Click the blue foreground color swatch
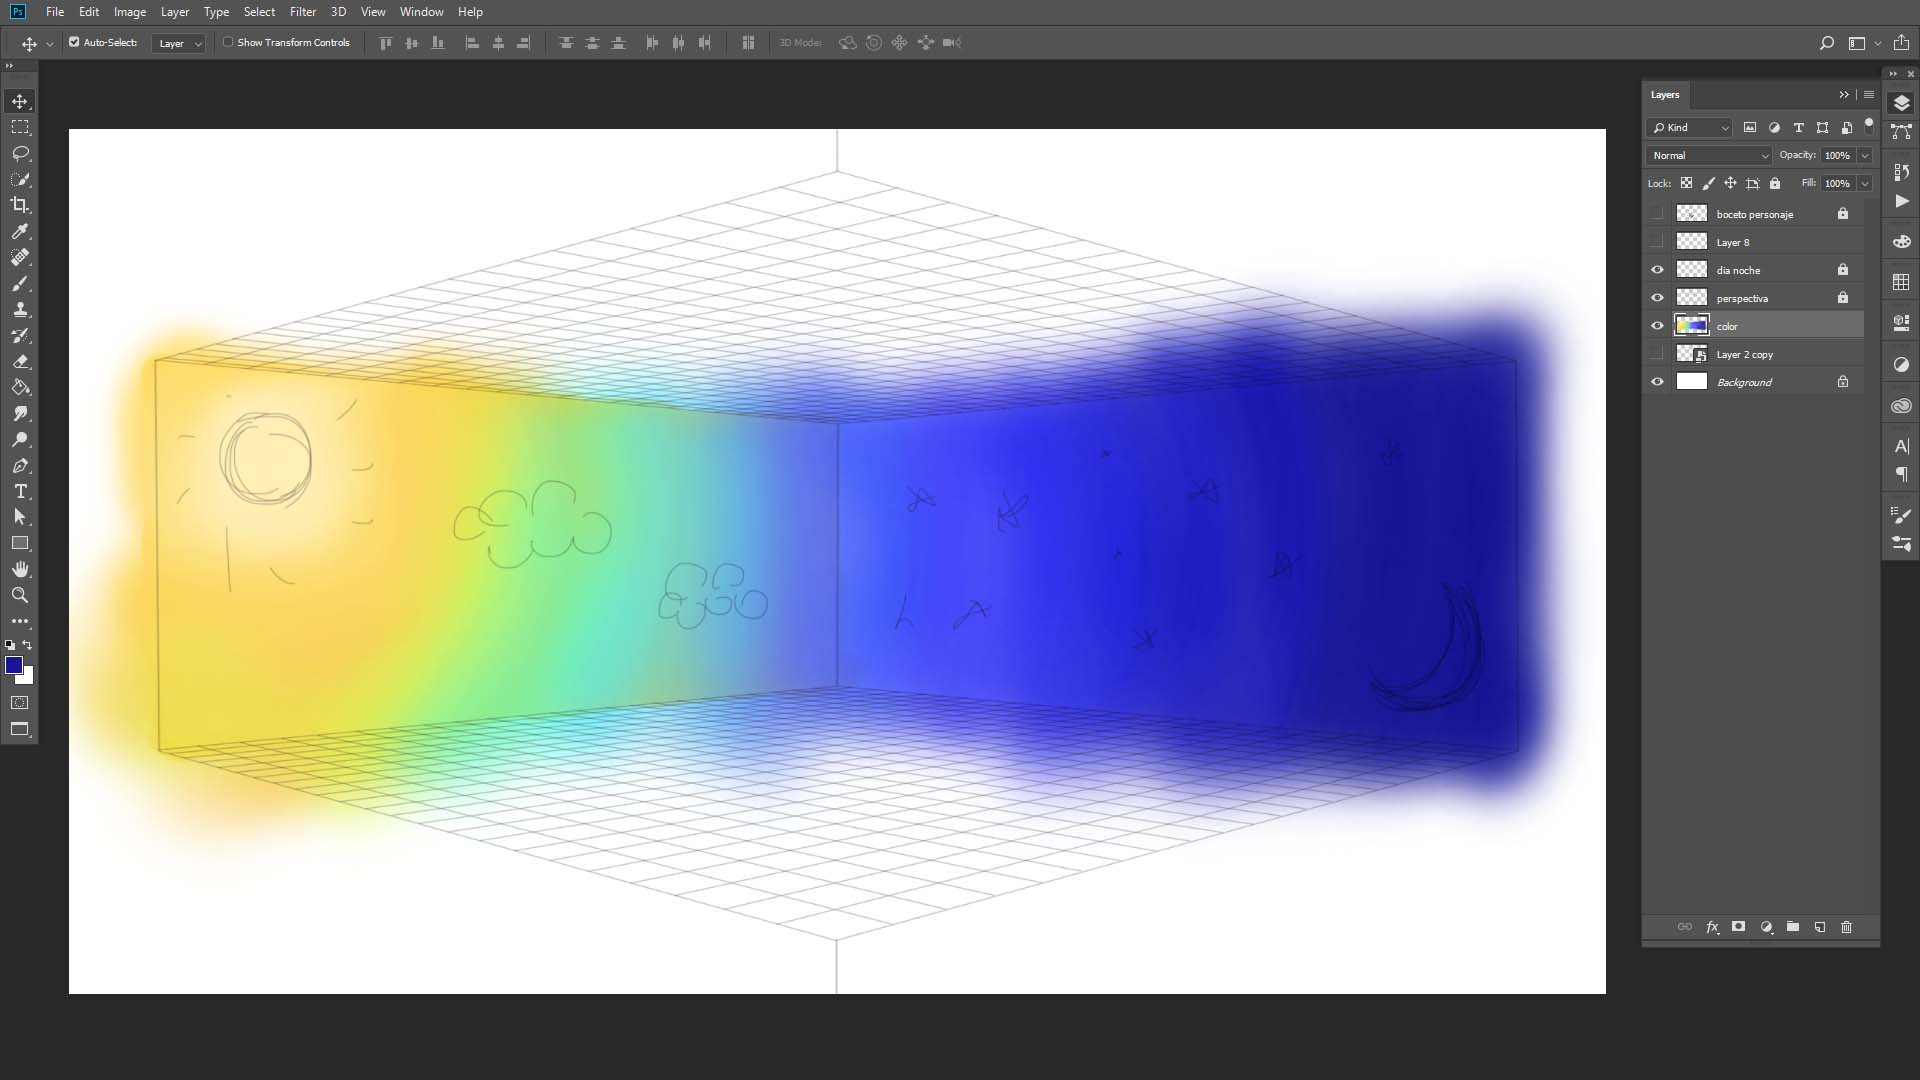1920x1080 pixels. tap(13, 665)
